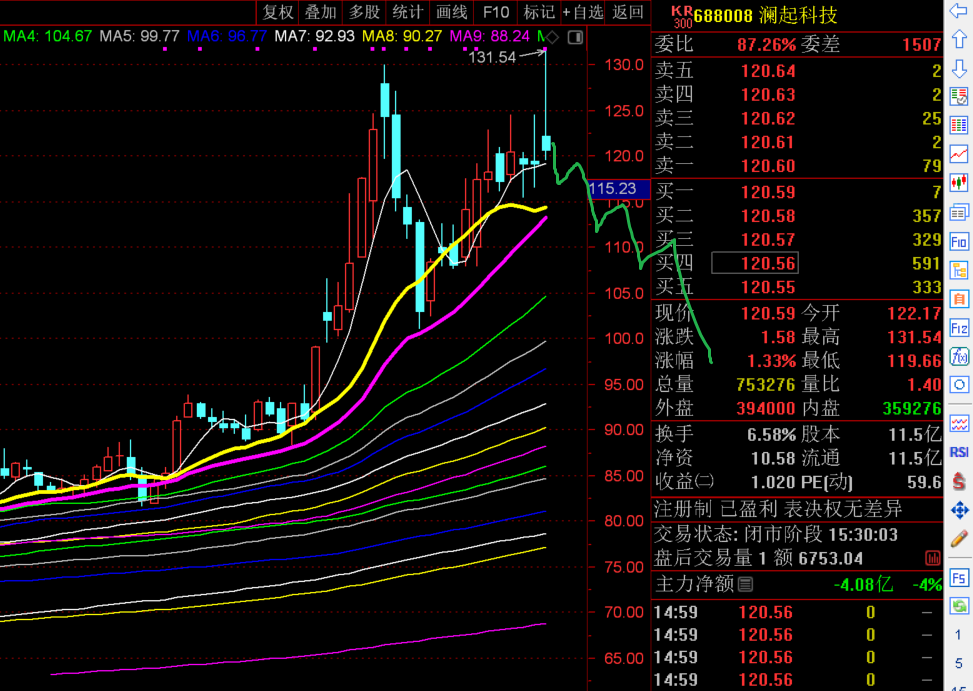Click the 复权 toolbar tab
The image size is (973, 691).
(277, 12)
